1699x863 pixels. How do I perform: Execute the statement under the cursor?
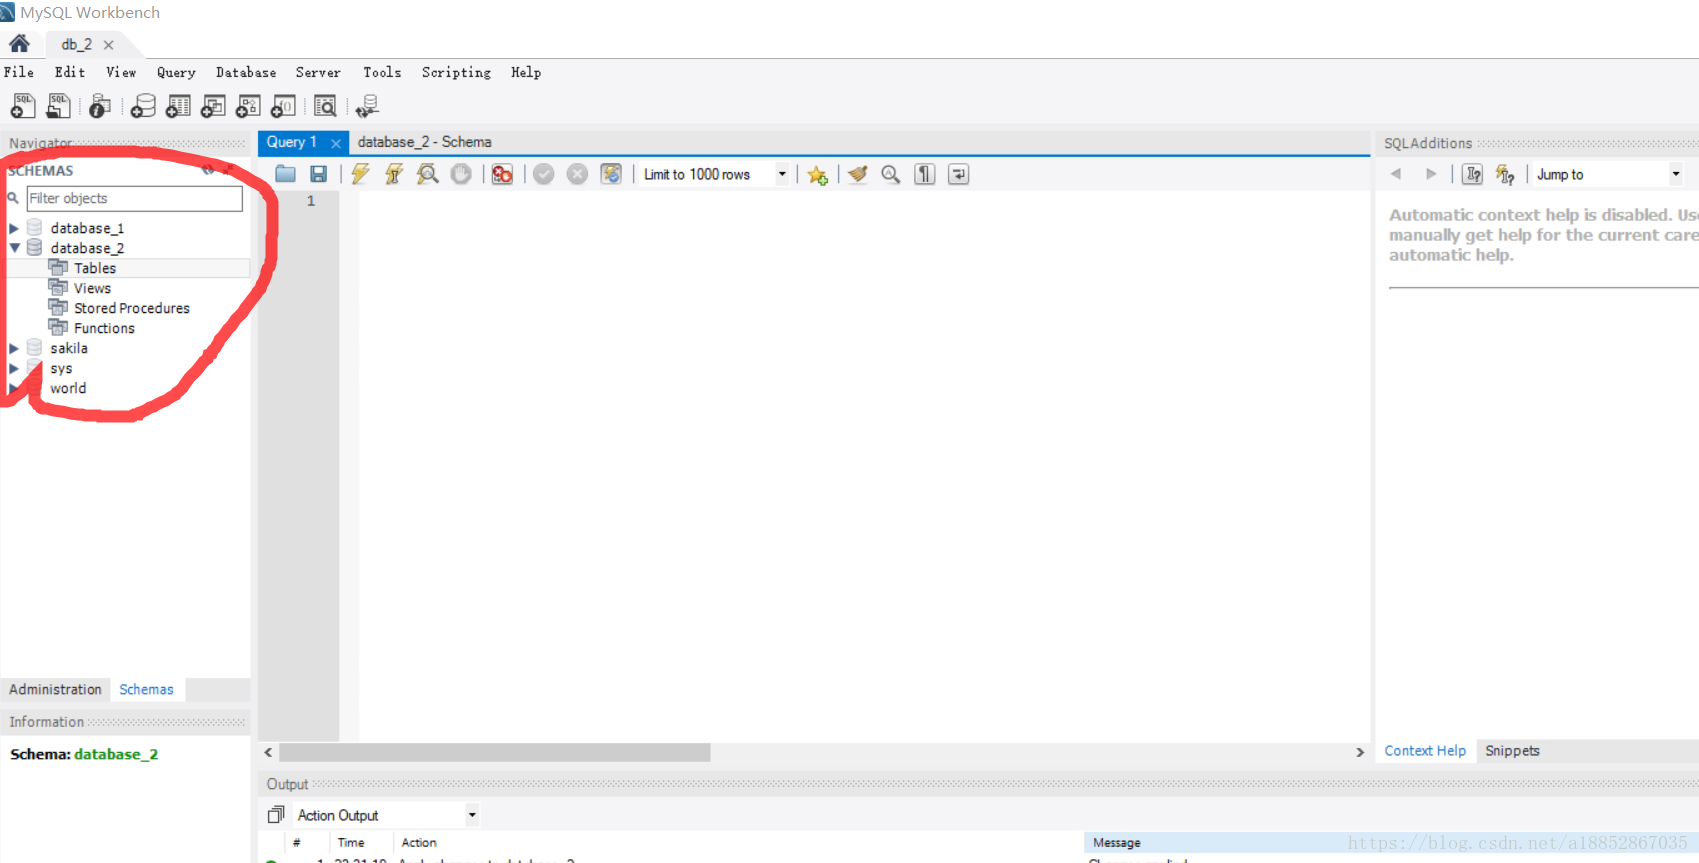click(x=394, y=174)
